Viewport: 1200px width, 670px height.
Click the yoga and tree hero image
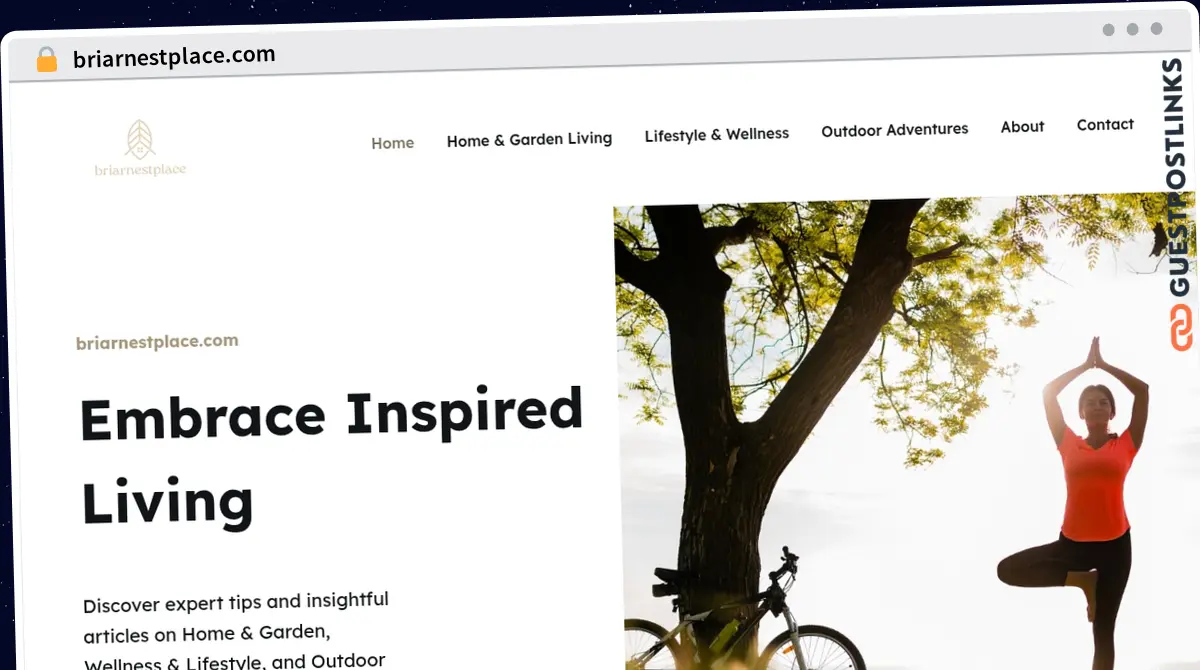point(906,431)
